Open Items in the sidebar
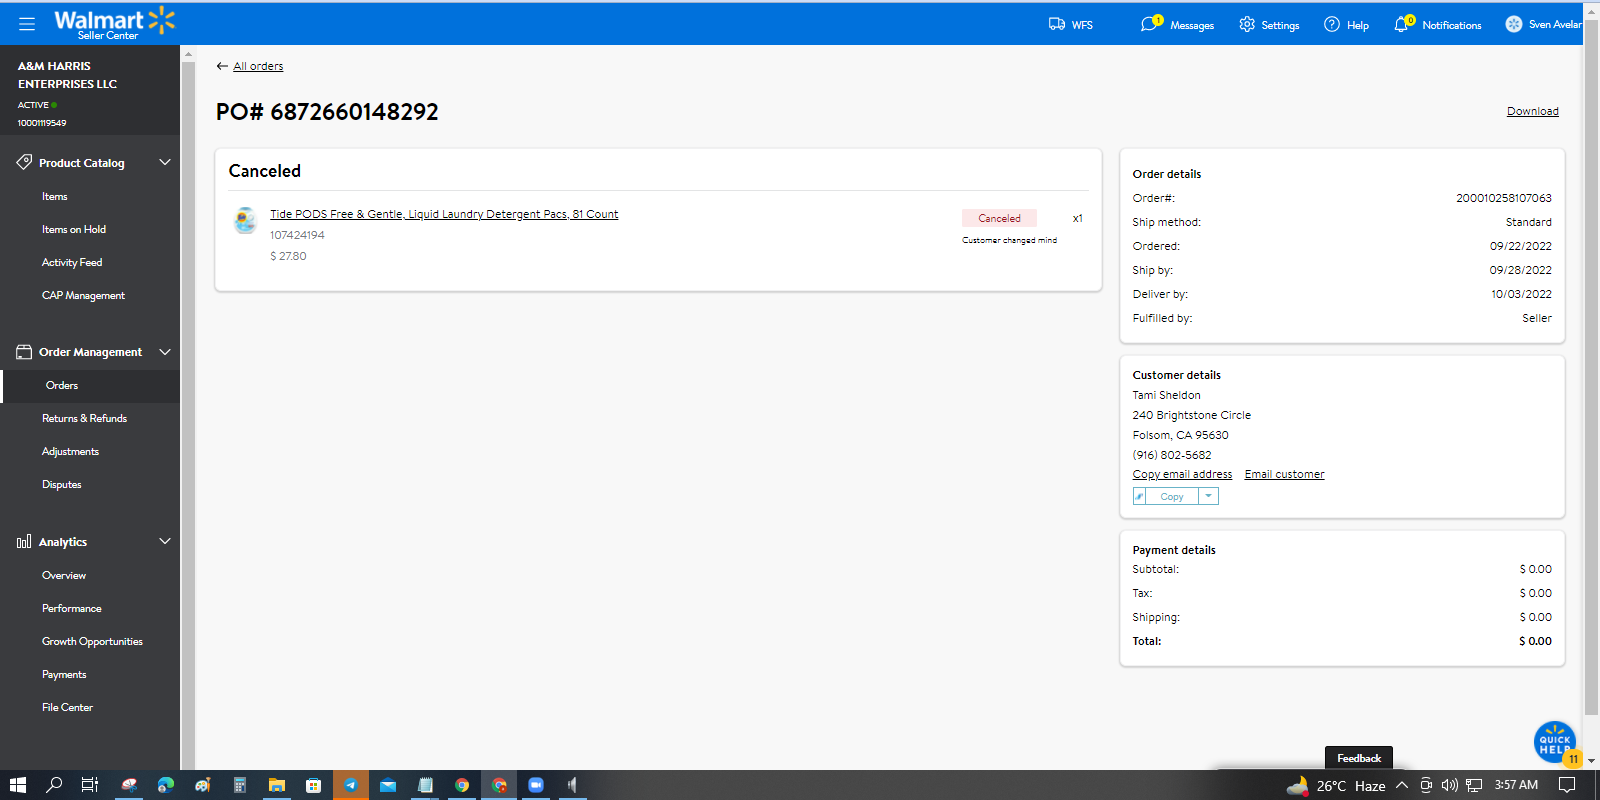Image resolution: width=1600 pixels, height=800 pixels. click(x=55, y=196)
